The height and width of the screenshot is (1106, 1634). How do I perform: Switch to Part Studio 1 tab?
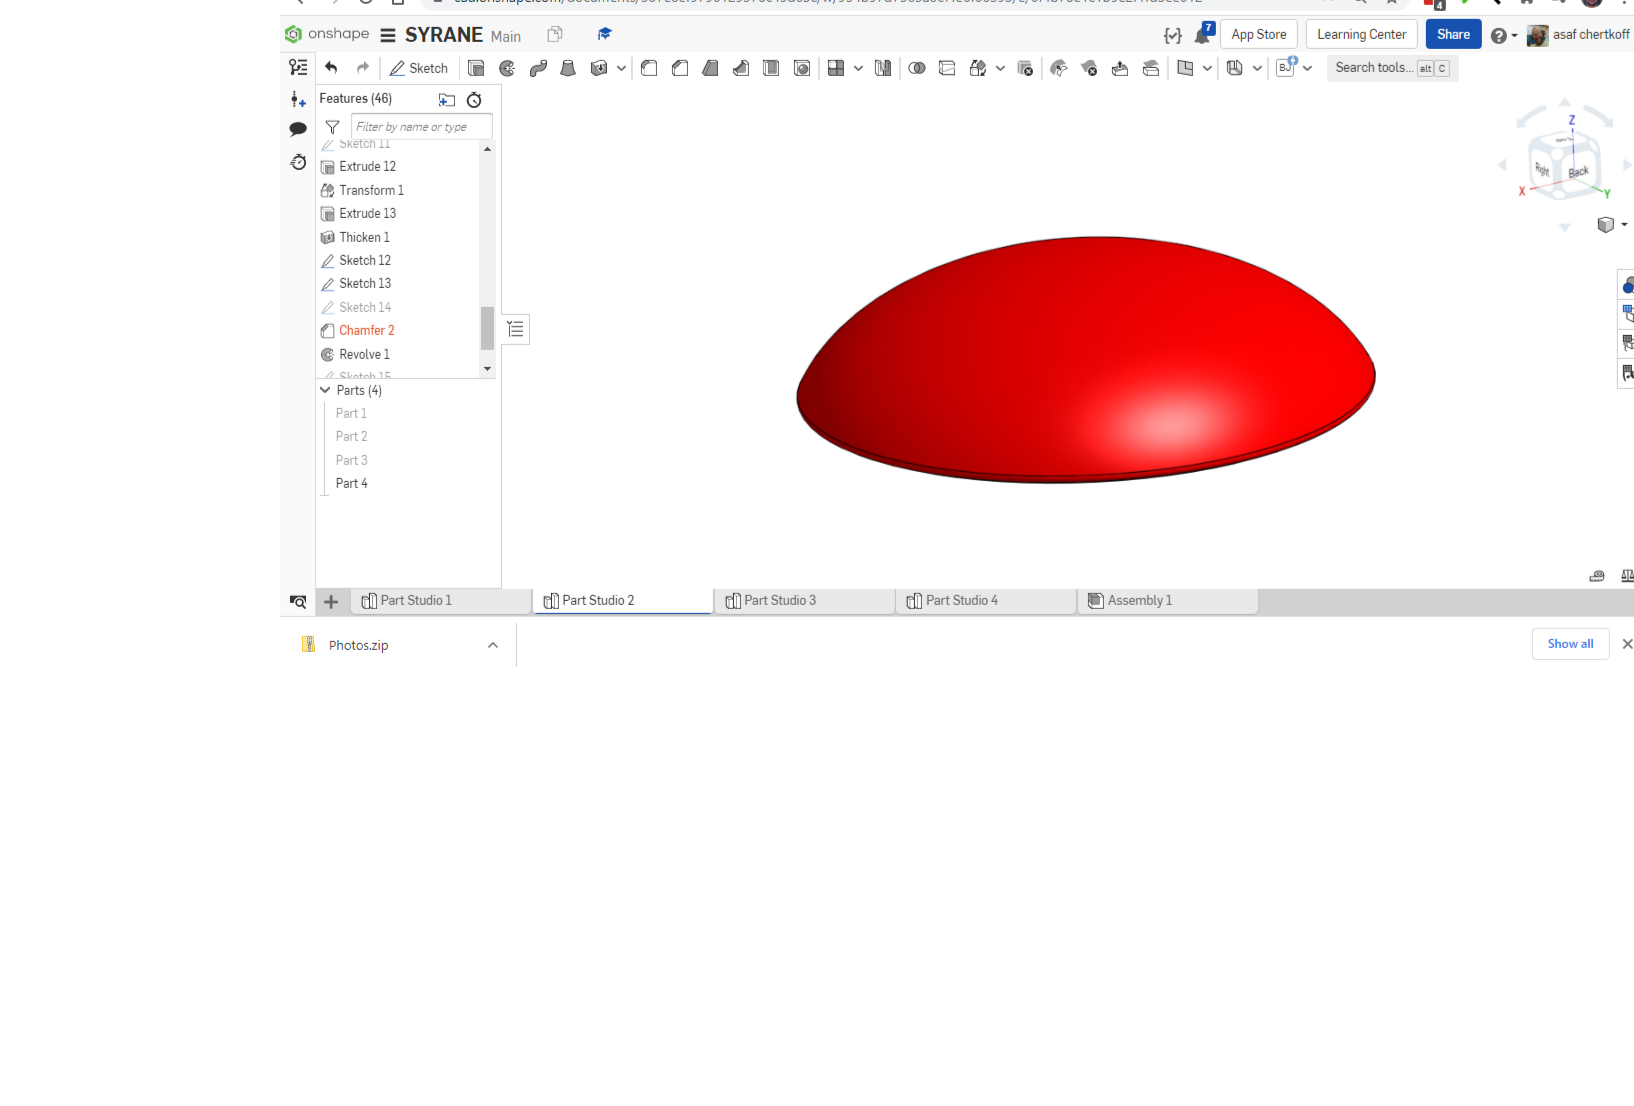coord(441,601)
